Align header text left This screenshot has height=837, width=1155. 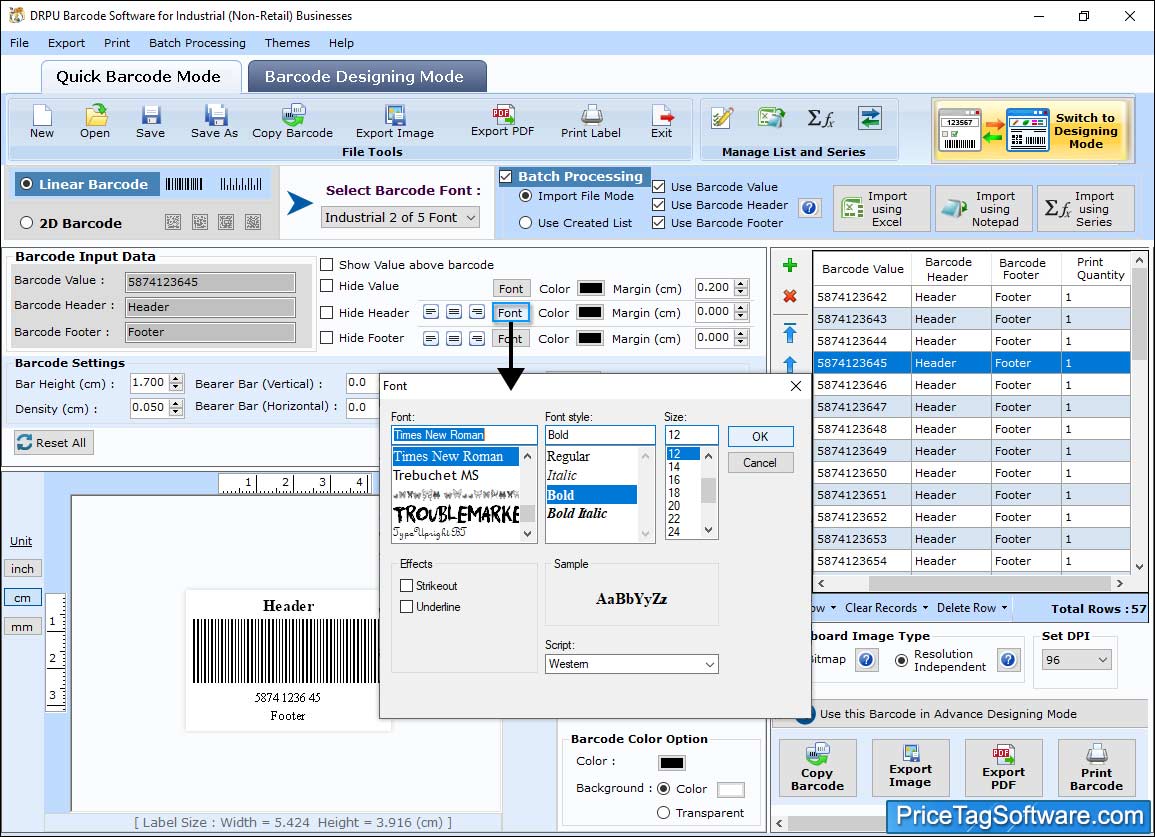click(x=431, y=312)
